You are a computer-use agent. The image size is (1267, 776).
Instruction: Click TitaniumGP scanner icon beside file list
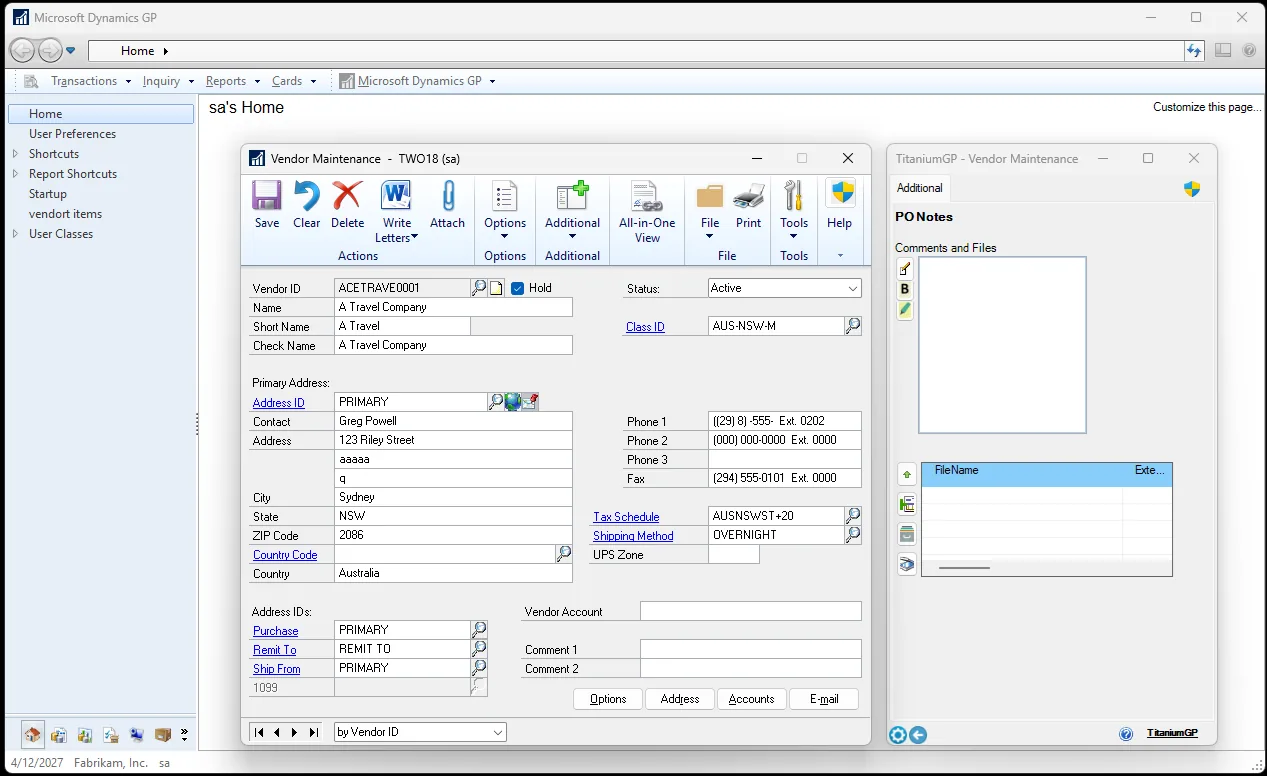click(906, 564)
